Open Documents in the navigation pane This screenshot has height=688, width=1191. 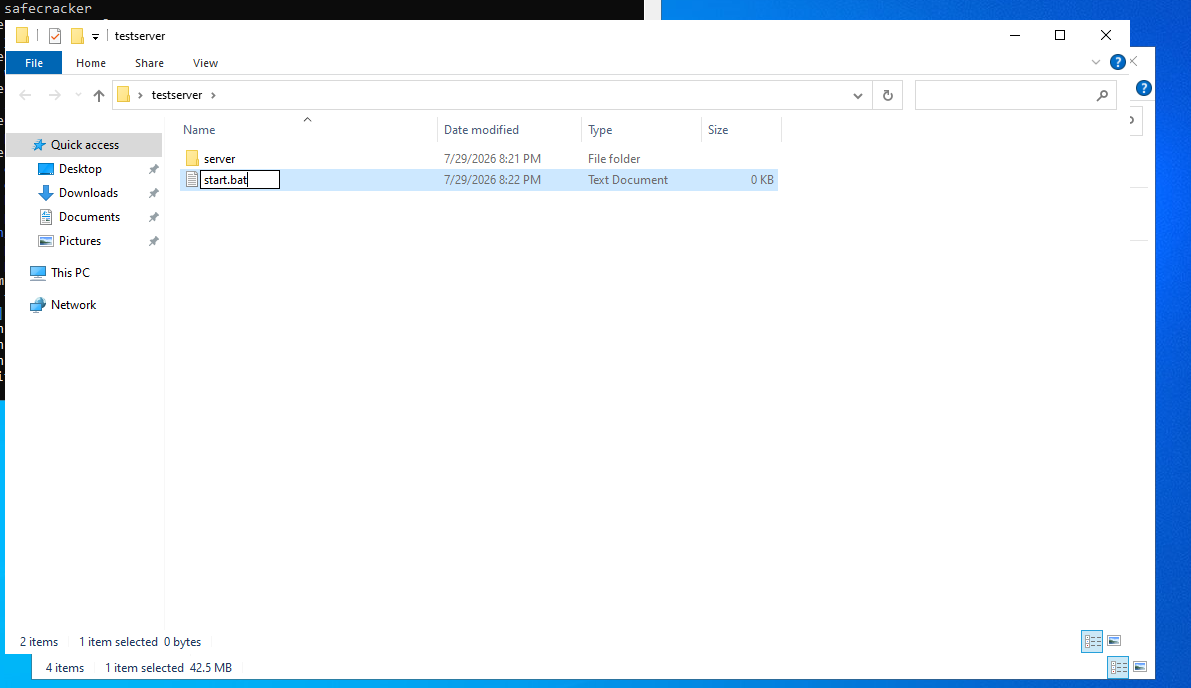point(89,216)
